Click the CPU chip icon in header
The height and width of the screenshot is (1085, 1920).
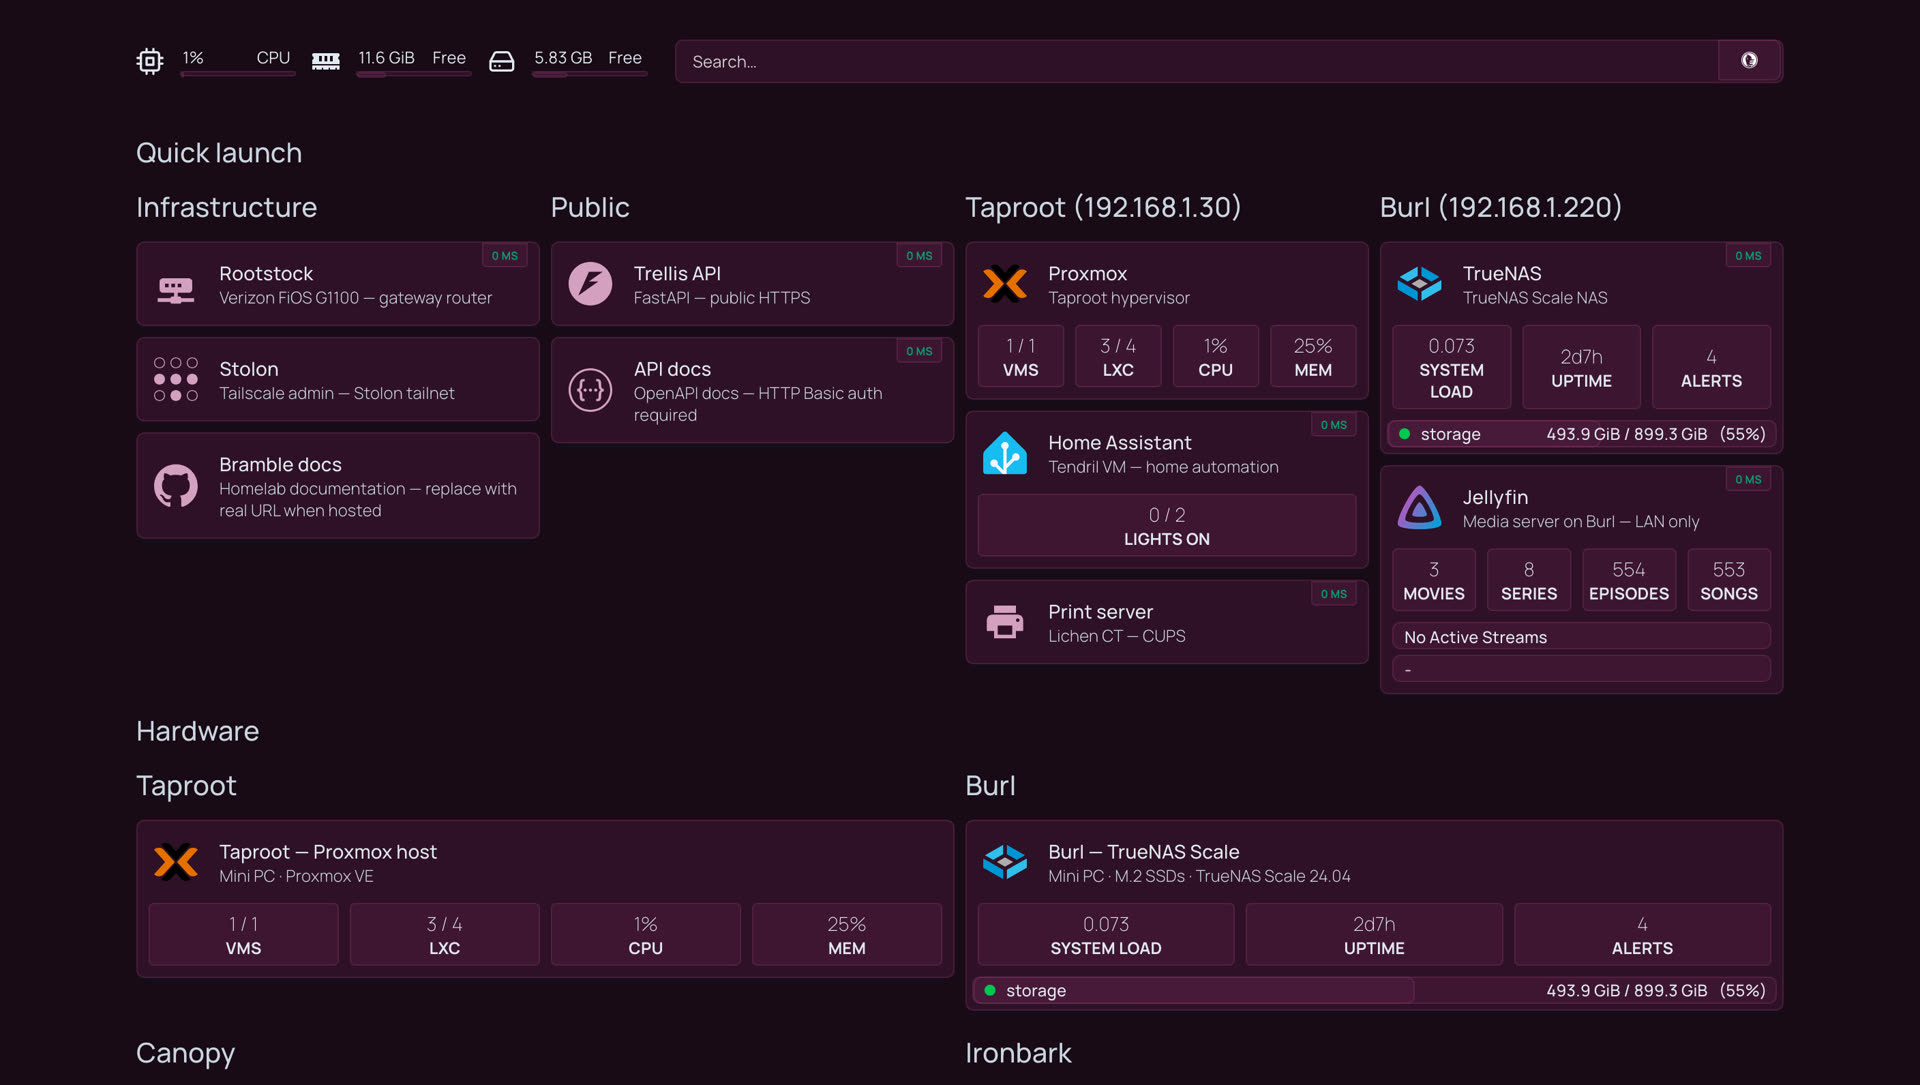coord(150,62)
